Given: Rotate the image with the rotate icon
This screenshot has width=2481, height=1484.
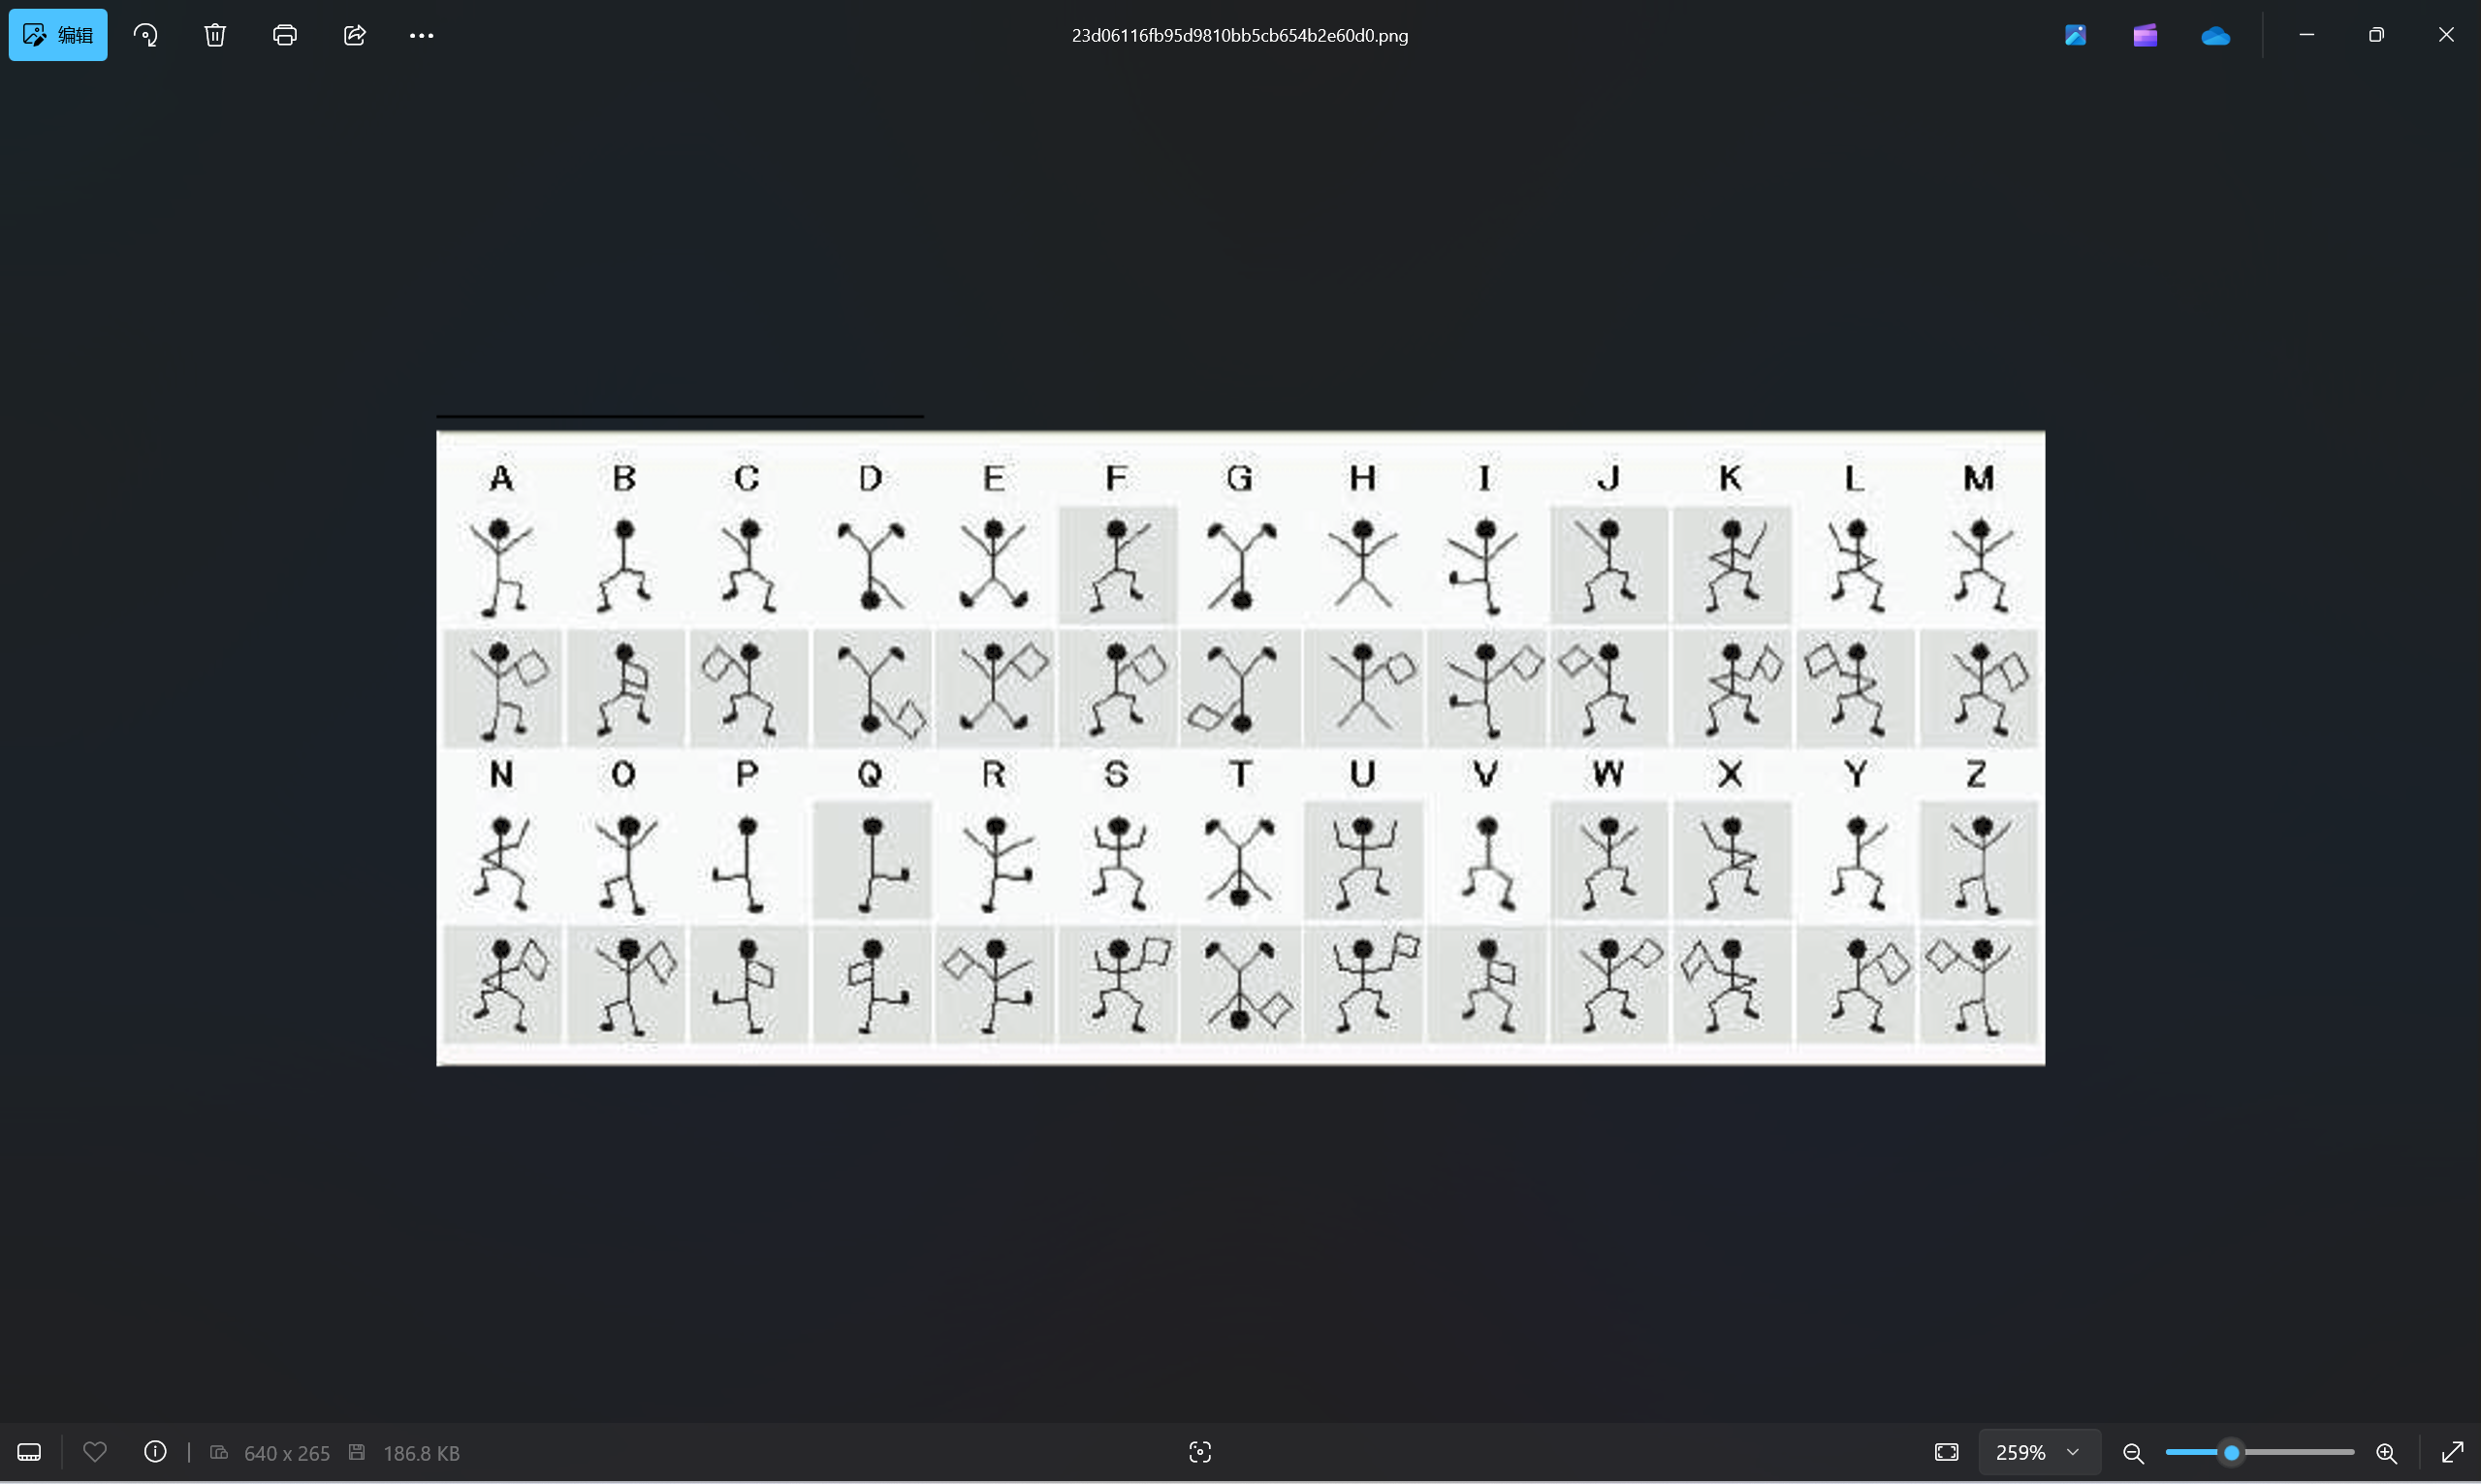Looking at the screenshot, I should (x=146, y=35).
